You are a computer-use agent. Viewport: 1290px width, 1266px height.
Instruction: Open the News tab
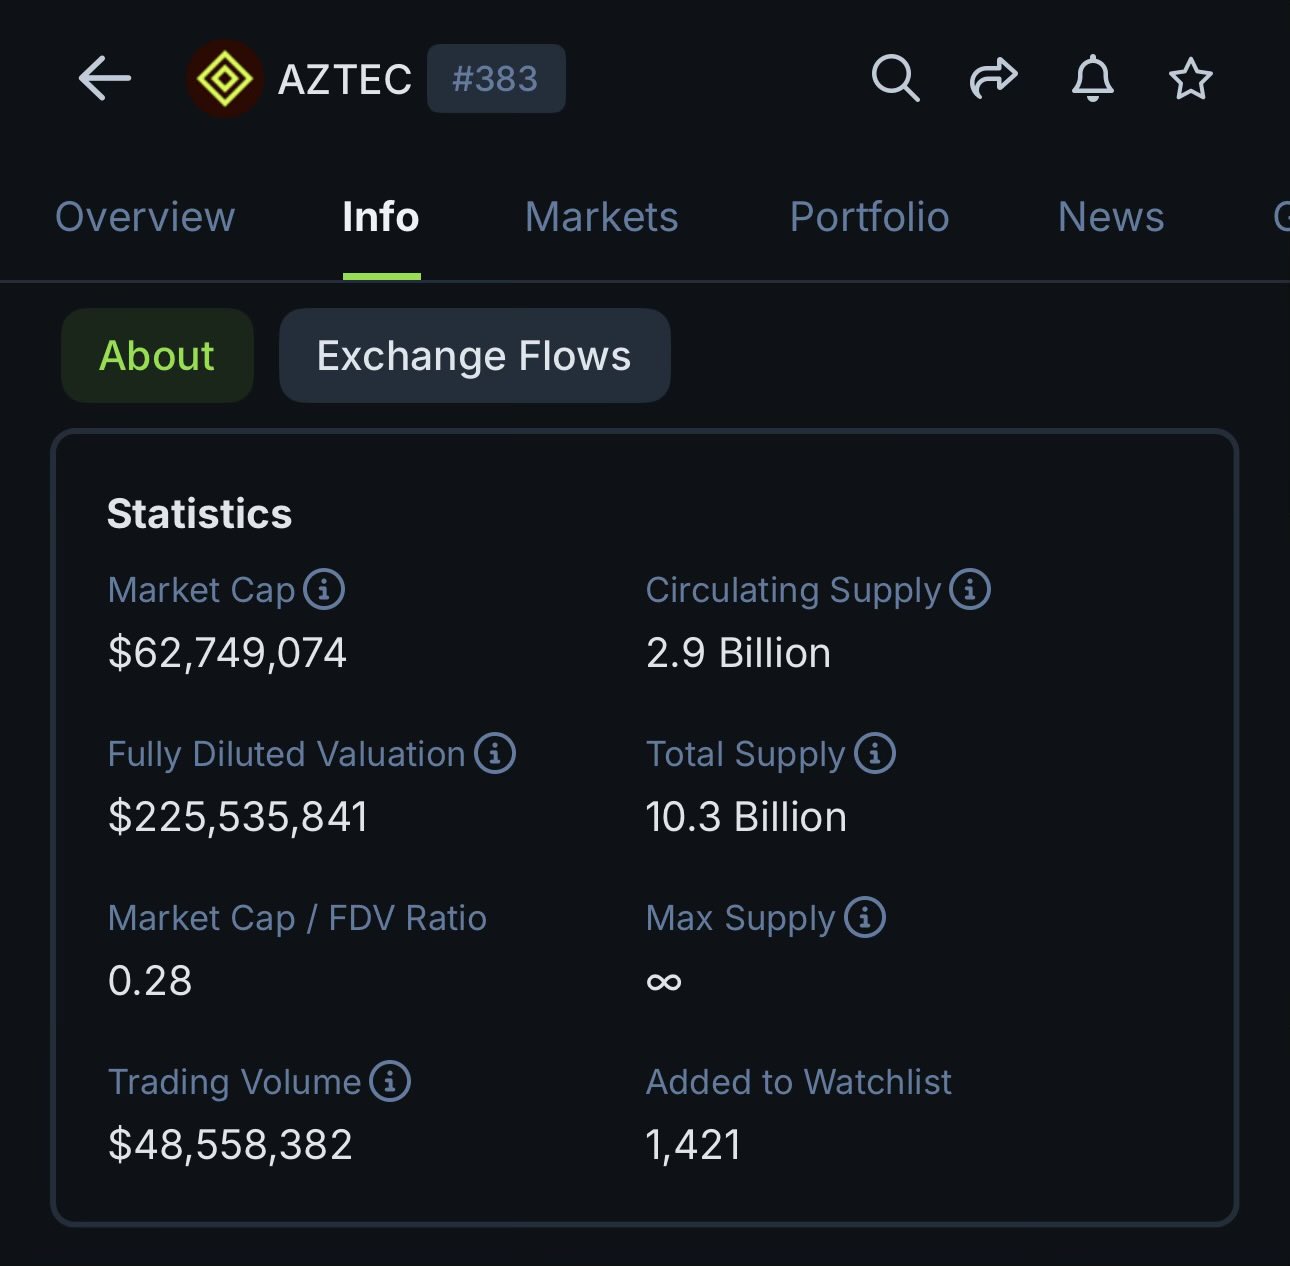pyautogui.click(x=1111, y=217)
